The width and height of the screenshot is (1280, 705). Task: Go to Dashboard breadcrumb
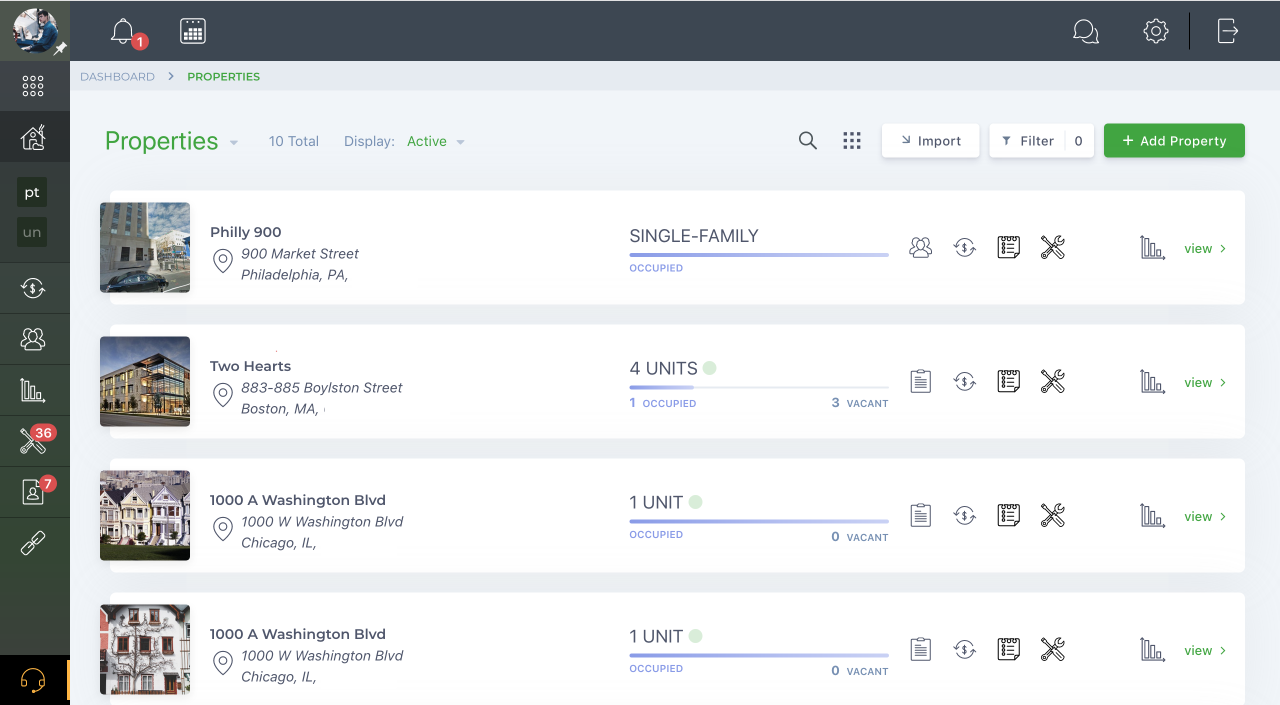pos(118,77)
